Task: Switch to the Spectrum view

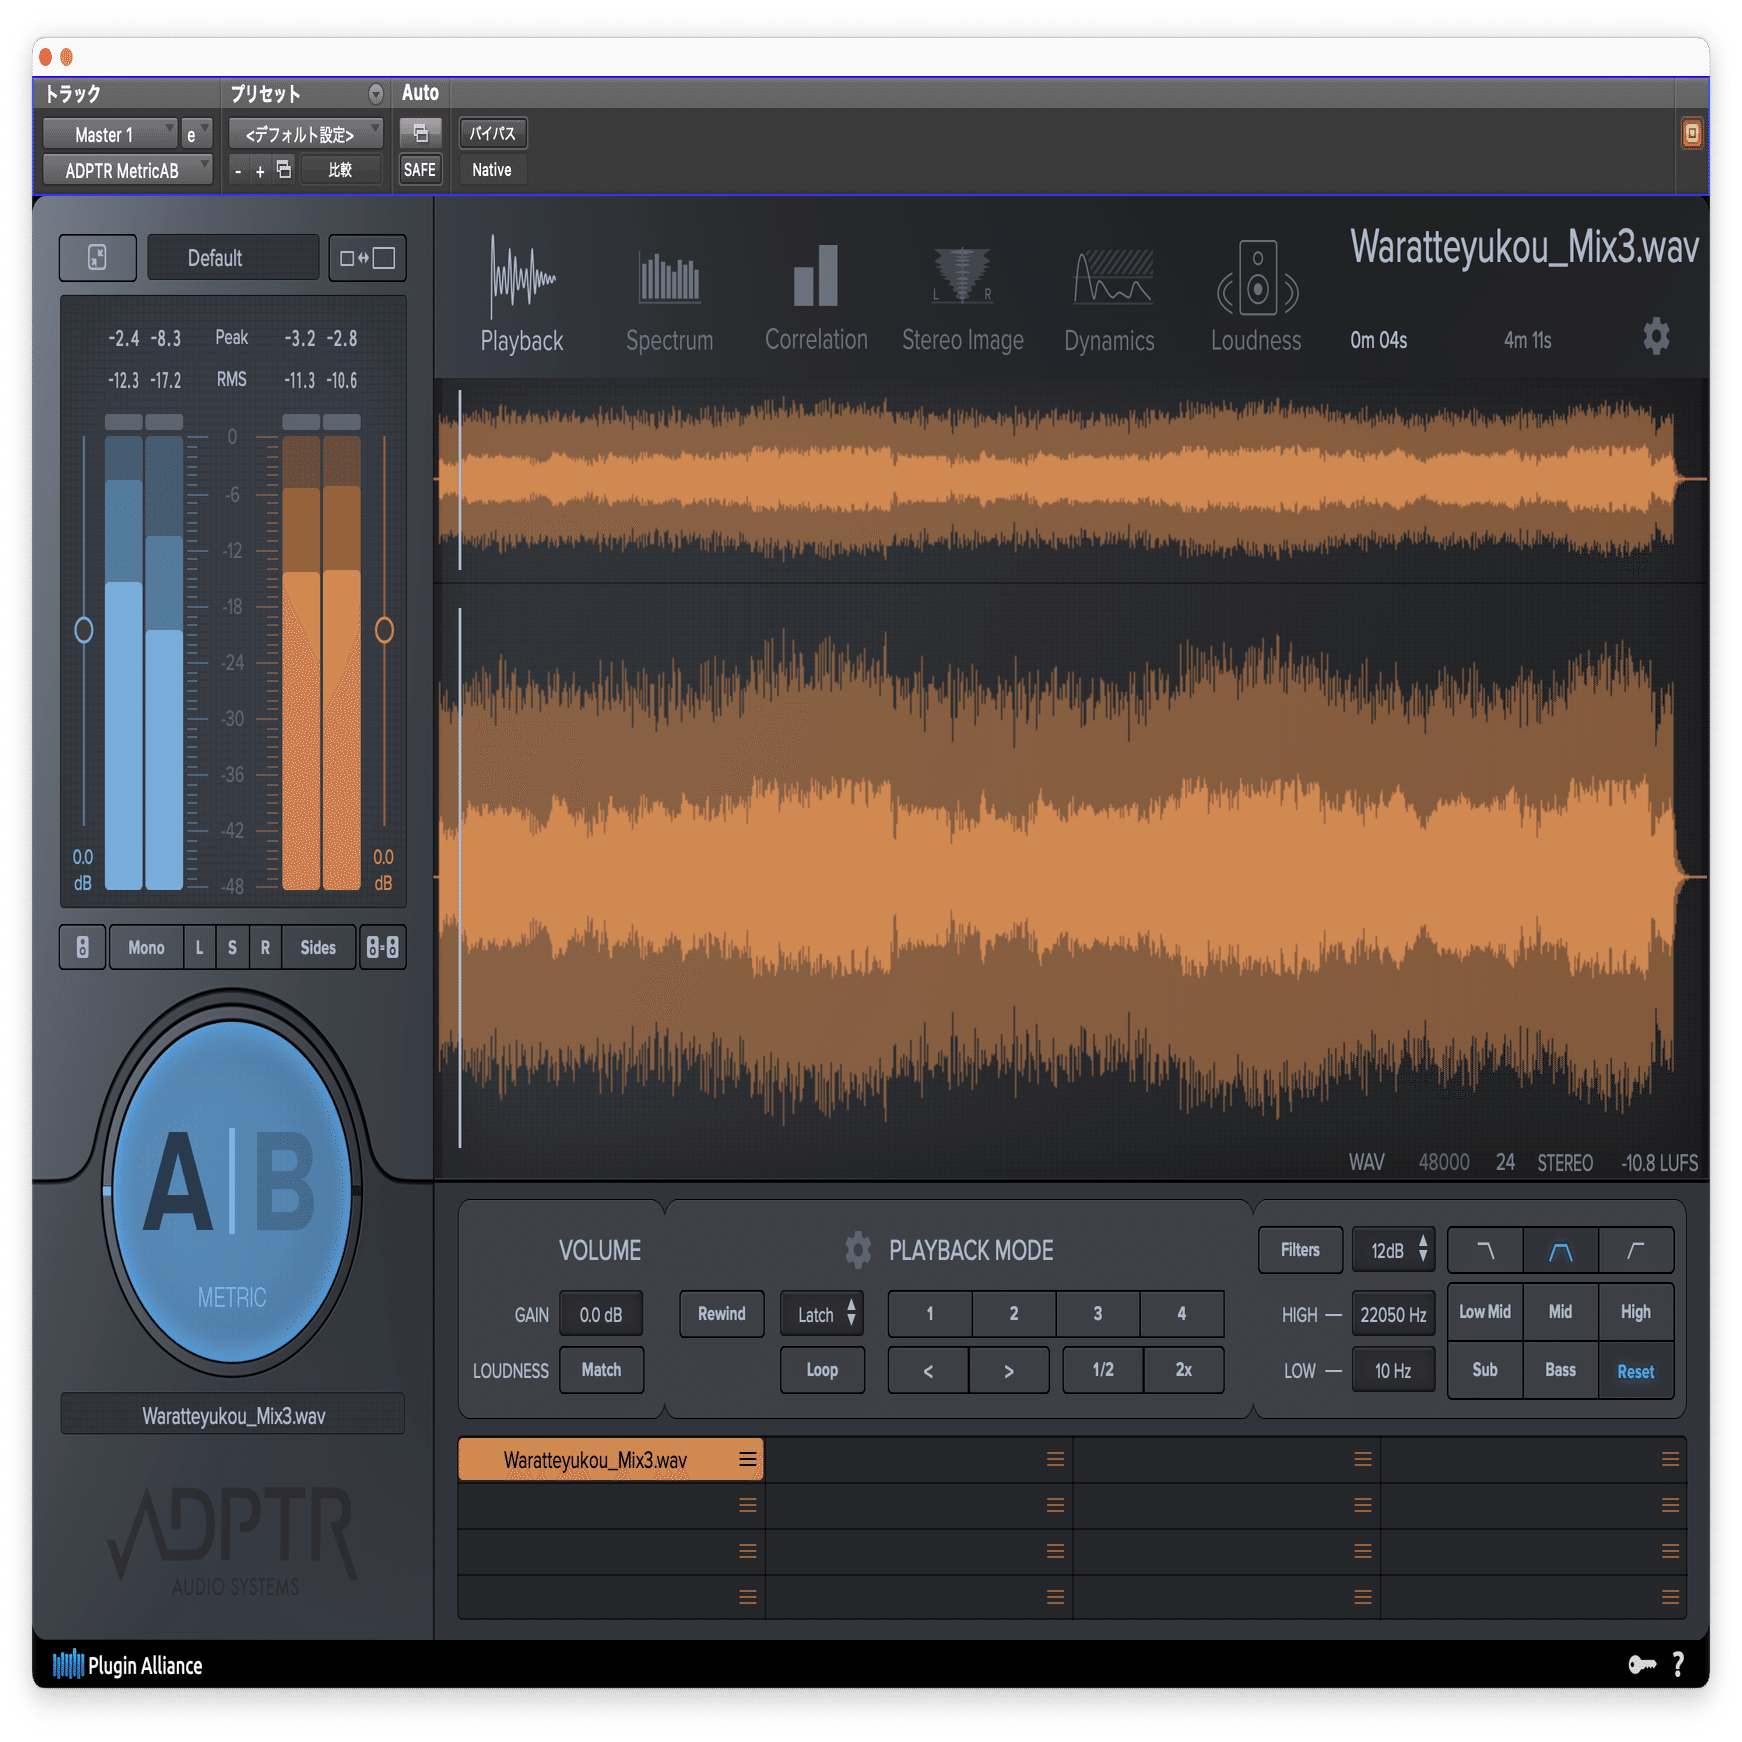Action: point(669,299)
